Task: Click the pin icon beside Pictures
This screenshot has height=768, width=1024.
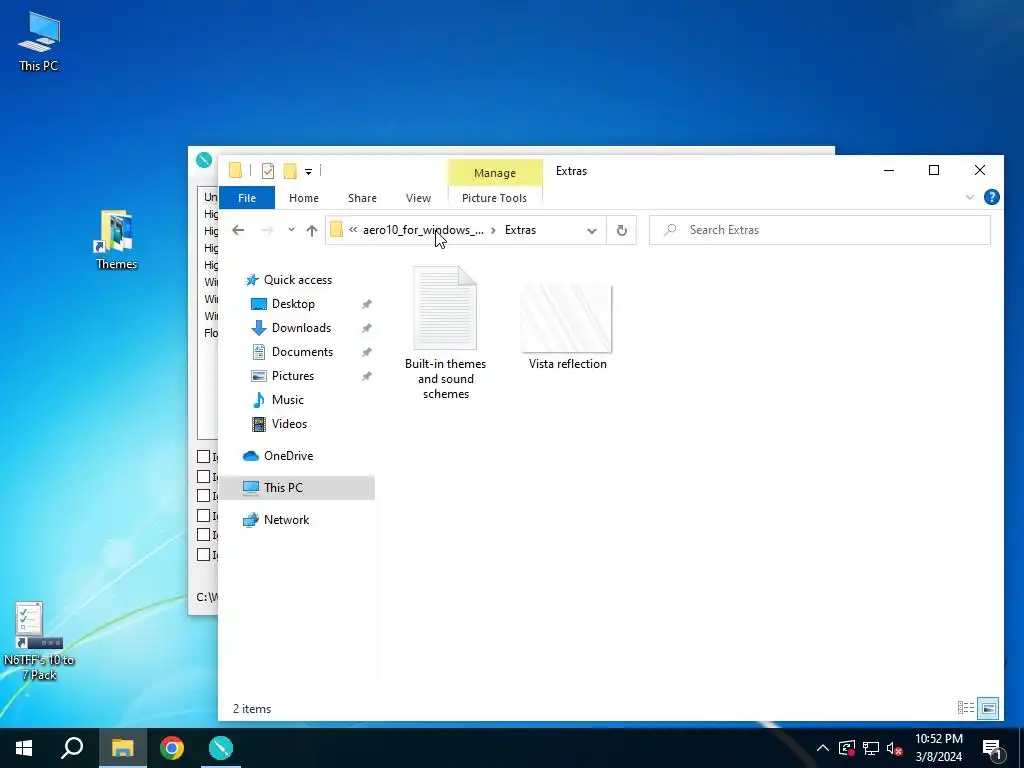Action: (366, 376)
